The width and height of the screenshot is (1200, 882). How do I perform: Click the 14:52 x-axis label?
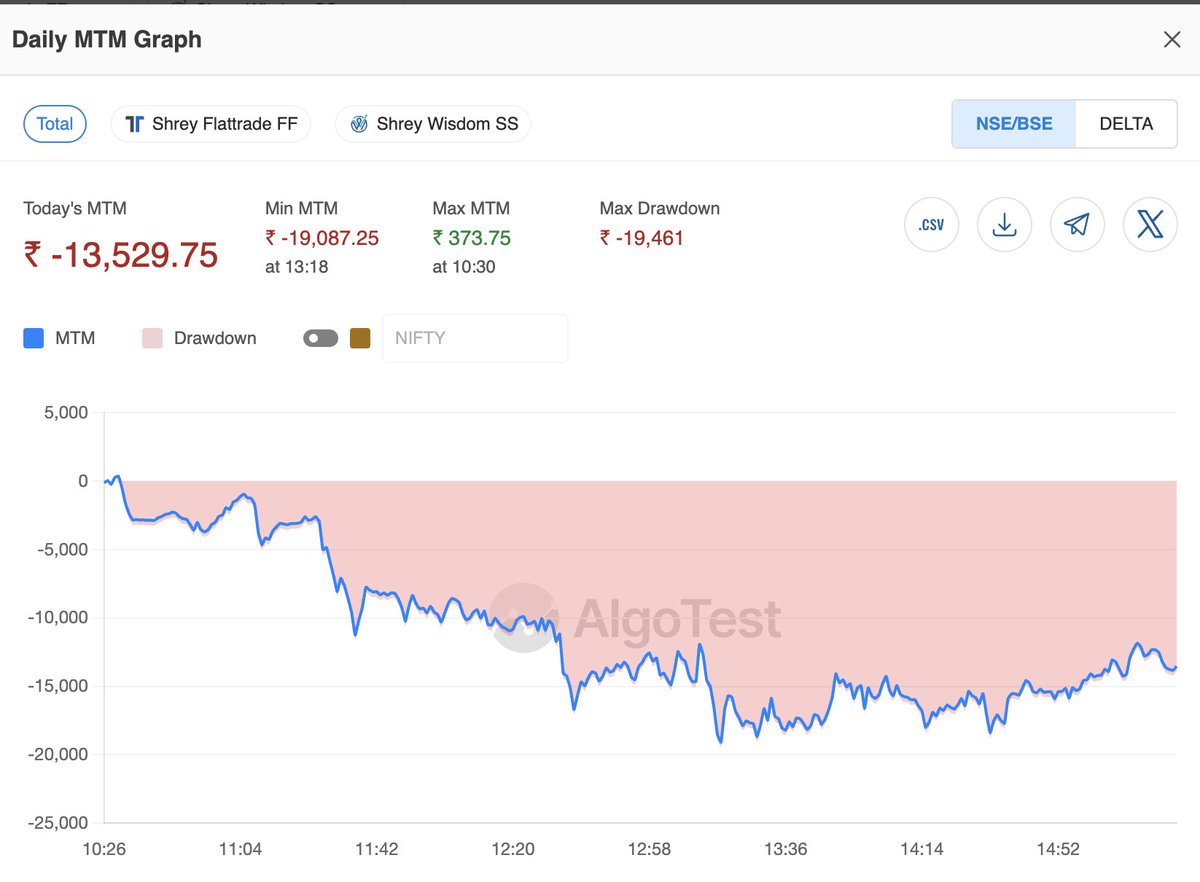pyautogui.click(x=1058, y=850)
